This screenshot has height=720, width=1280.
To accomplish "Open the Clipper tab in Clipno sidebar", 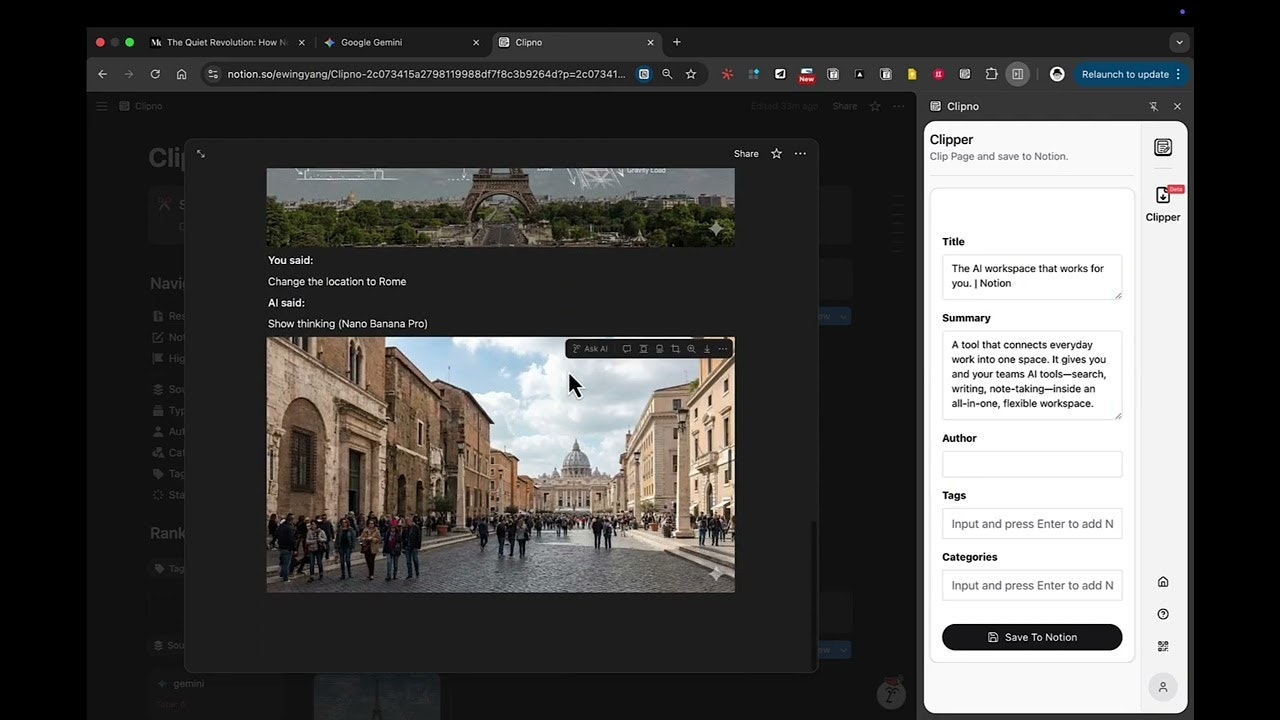I will (x=1162, y=203).
